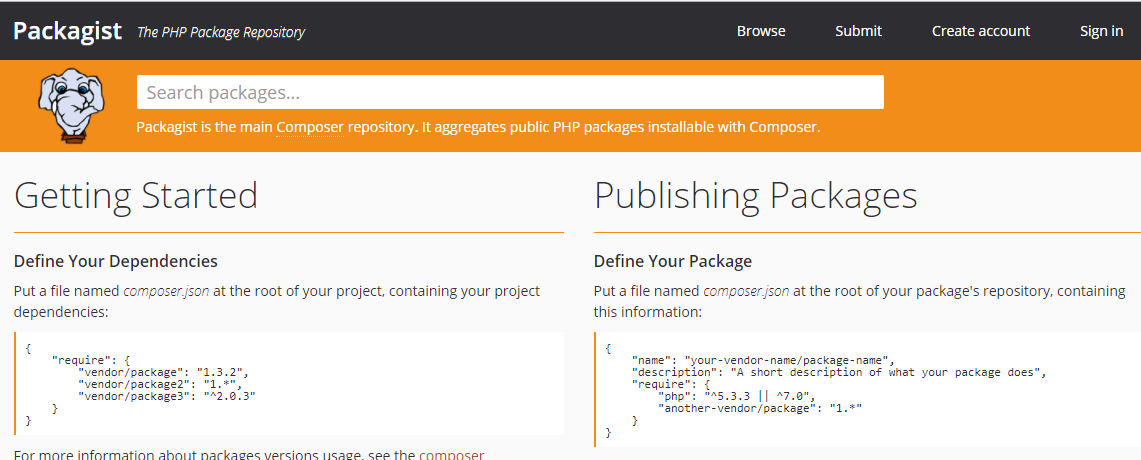Viewport: 1141px width, 460px height.
Task: Select the Define Your Dependencies subheading
Action: (115, 261)
